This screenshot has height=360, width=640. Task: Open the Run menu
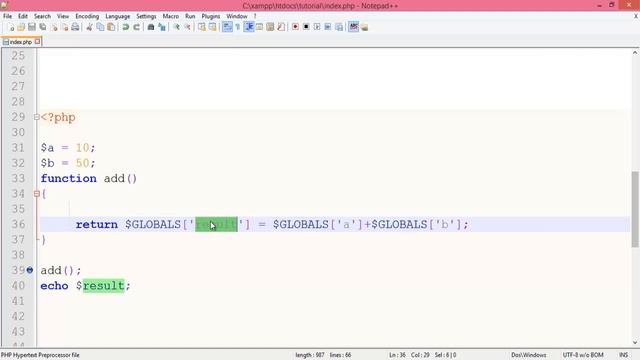[x=190, y=16]
